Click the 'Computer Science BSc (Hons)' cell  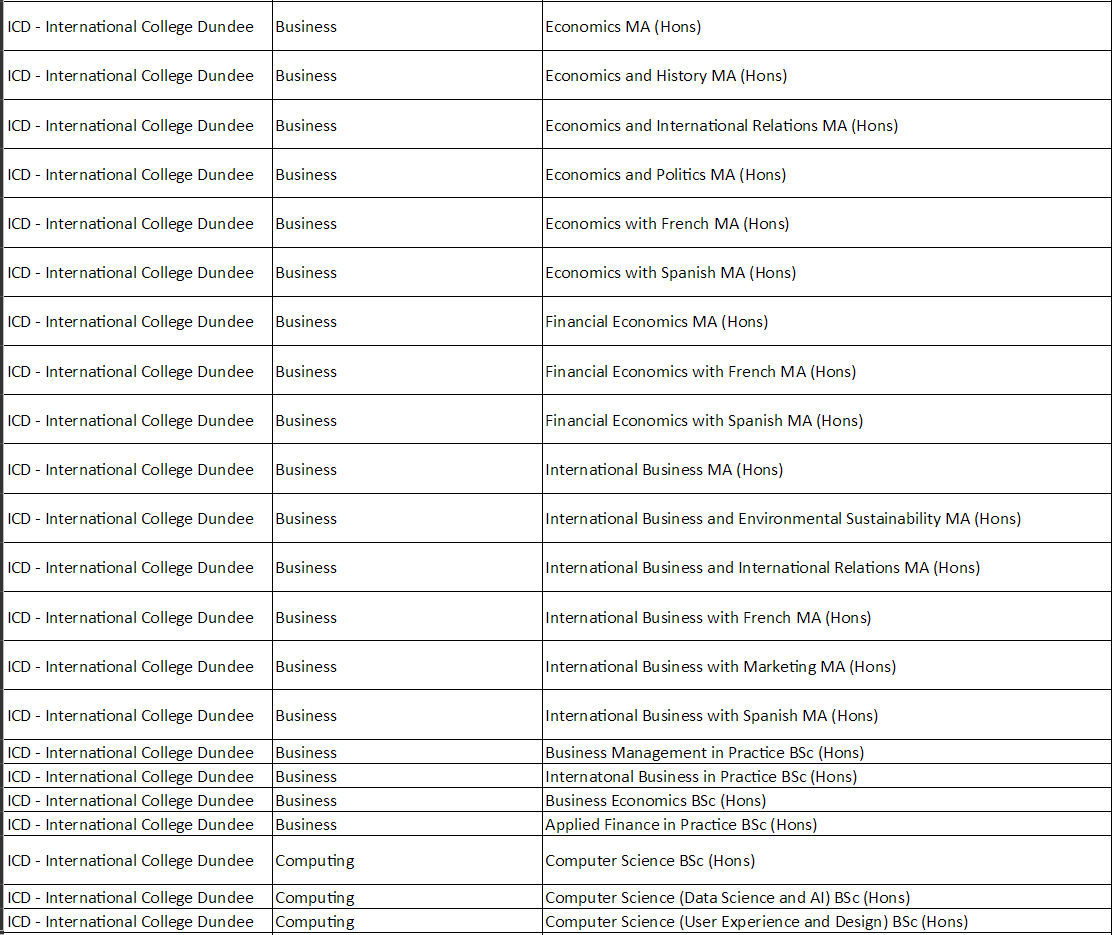coord(827,861)
